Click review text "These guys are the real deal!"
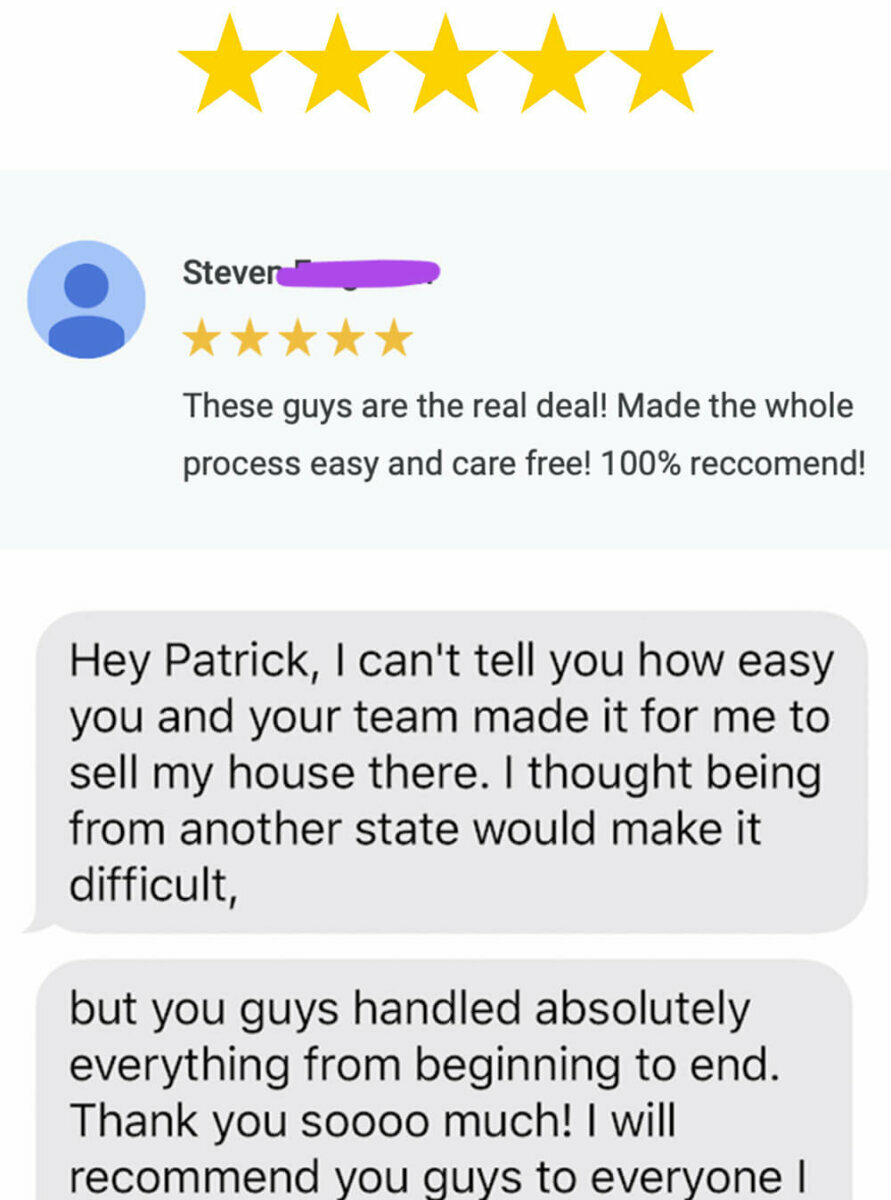The width and height of the screenshot is (891, 1200). [399, 408]
